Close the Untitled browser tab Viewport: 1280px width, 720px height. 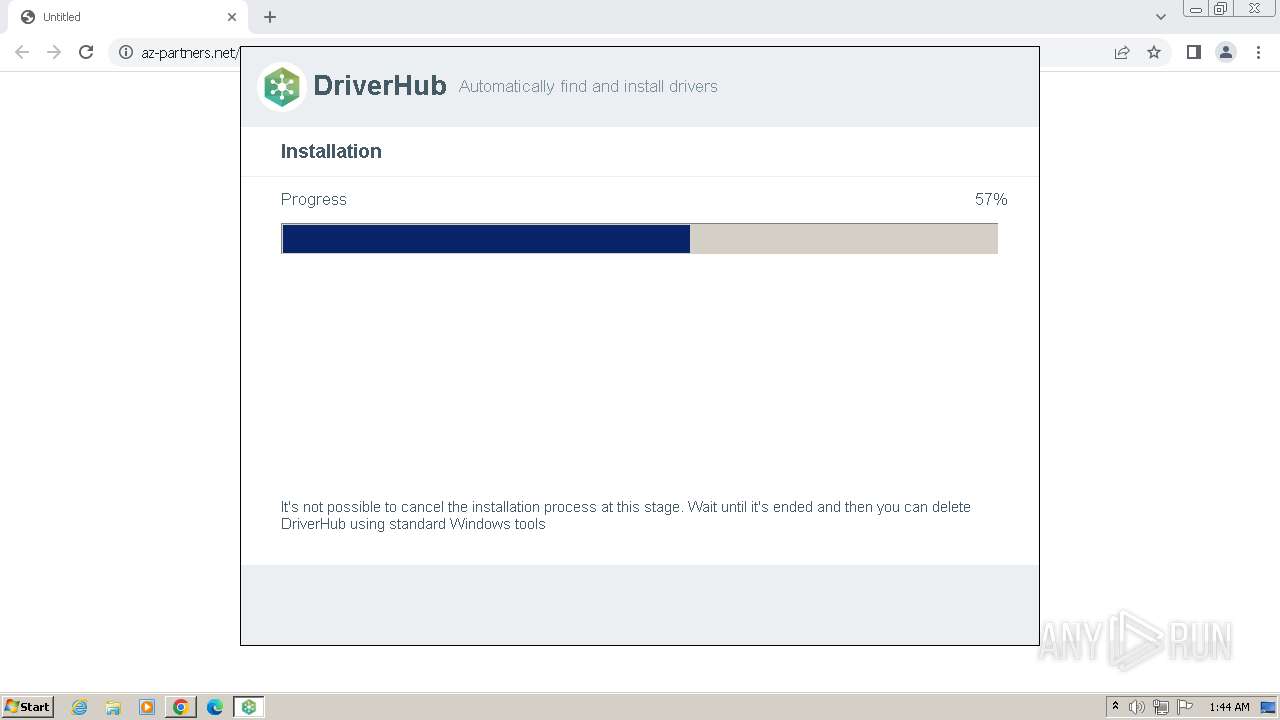pyautogui.click(x=232, y=17)
